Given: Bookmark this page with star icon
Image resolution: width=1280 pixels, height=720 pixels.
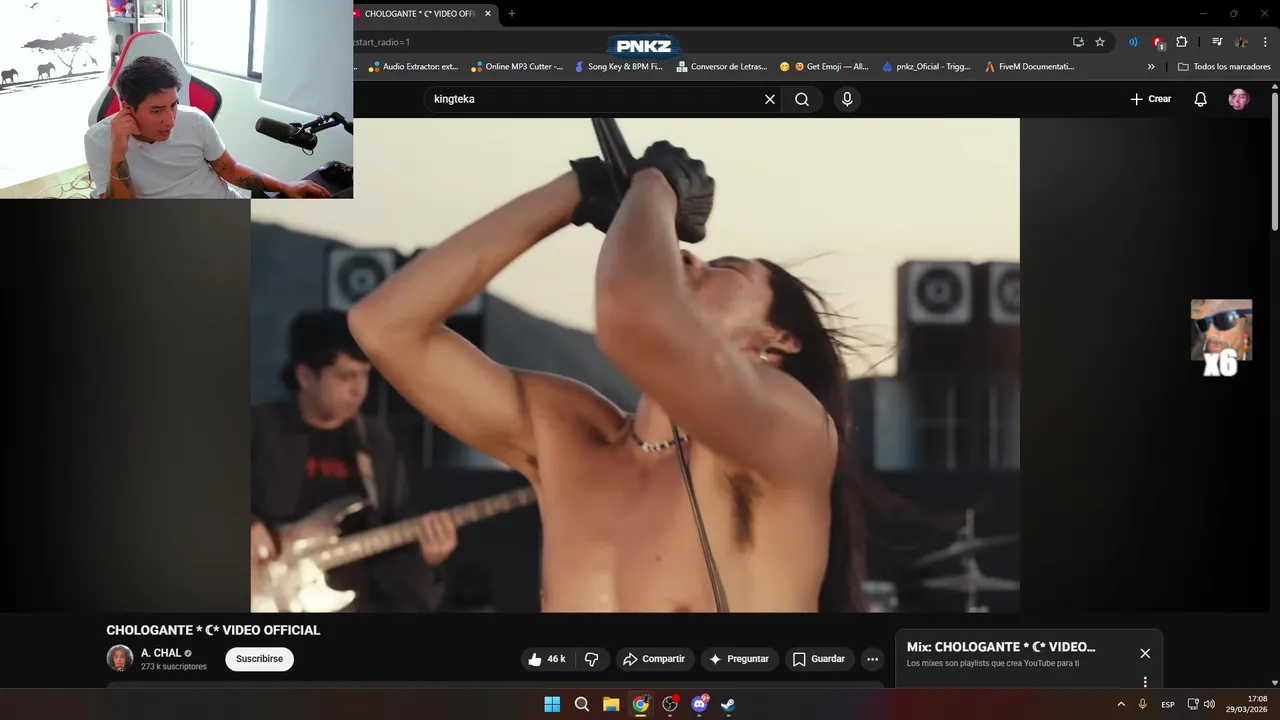Looking at the screenshot, I should [x=1100, y=42].
